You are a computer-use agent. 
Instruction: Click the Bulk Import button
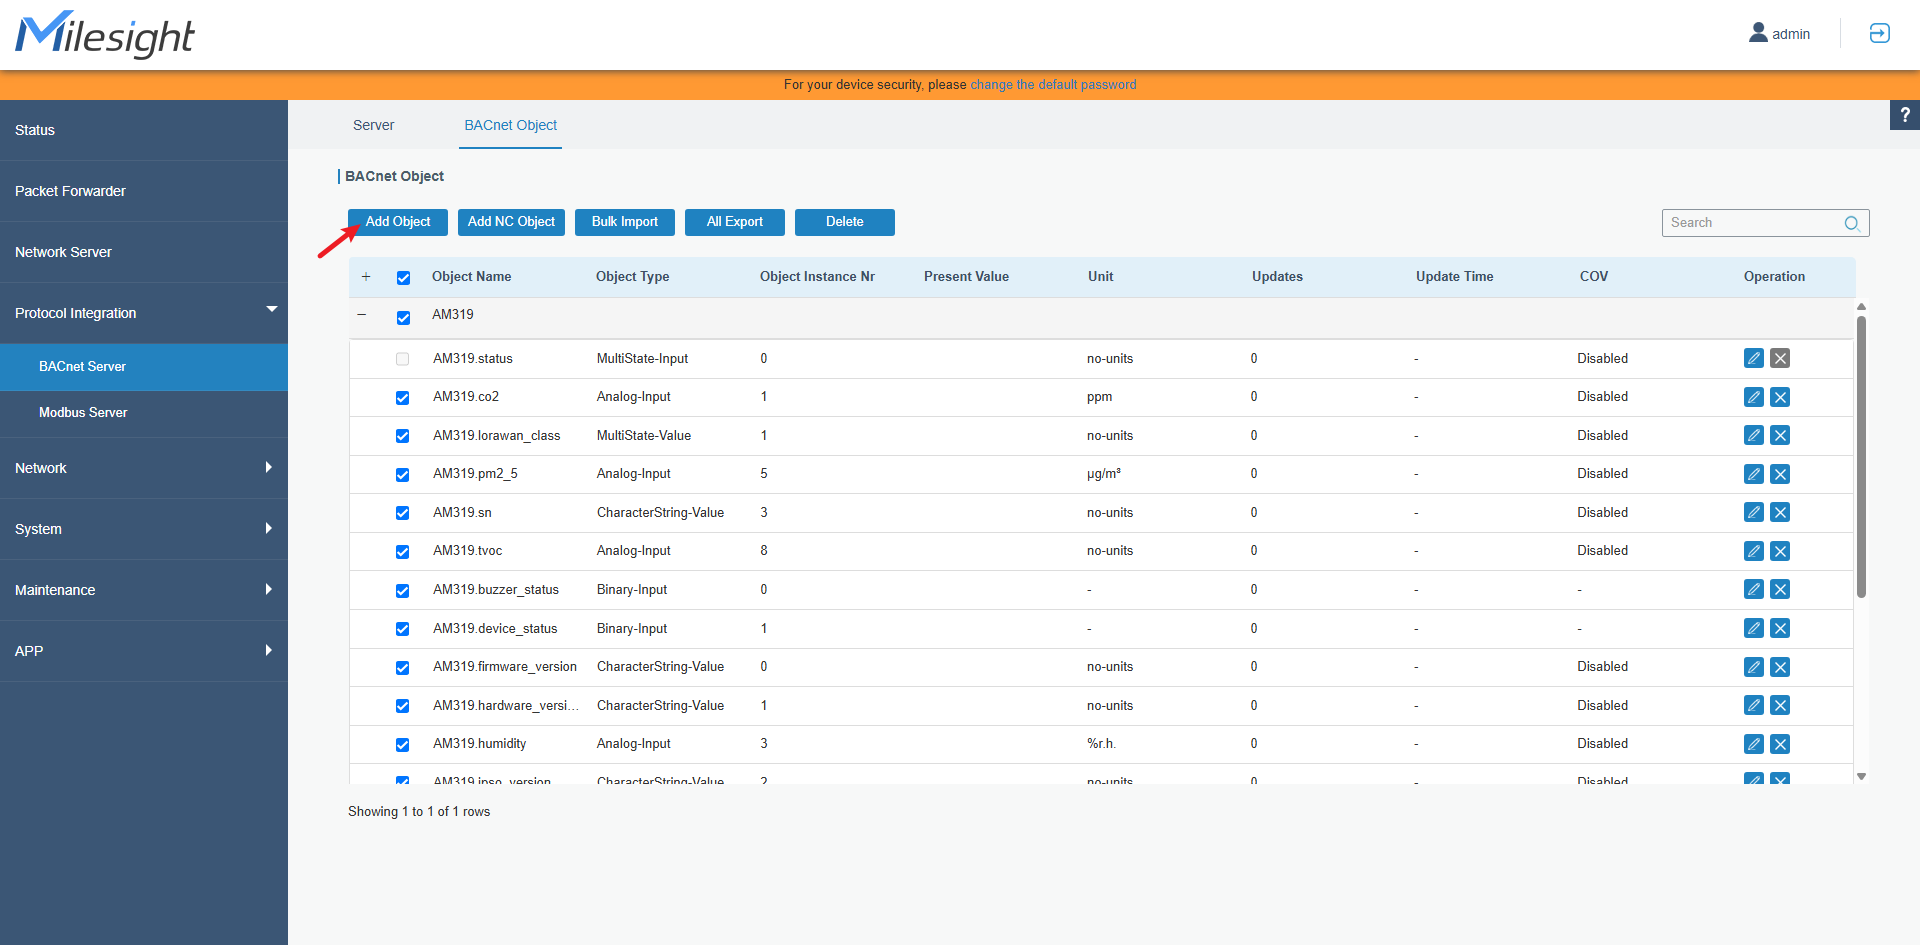coord(625,222)
